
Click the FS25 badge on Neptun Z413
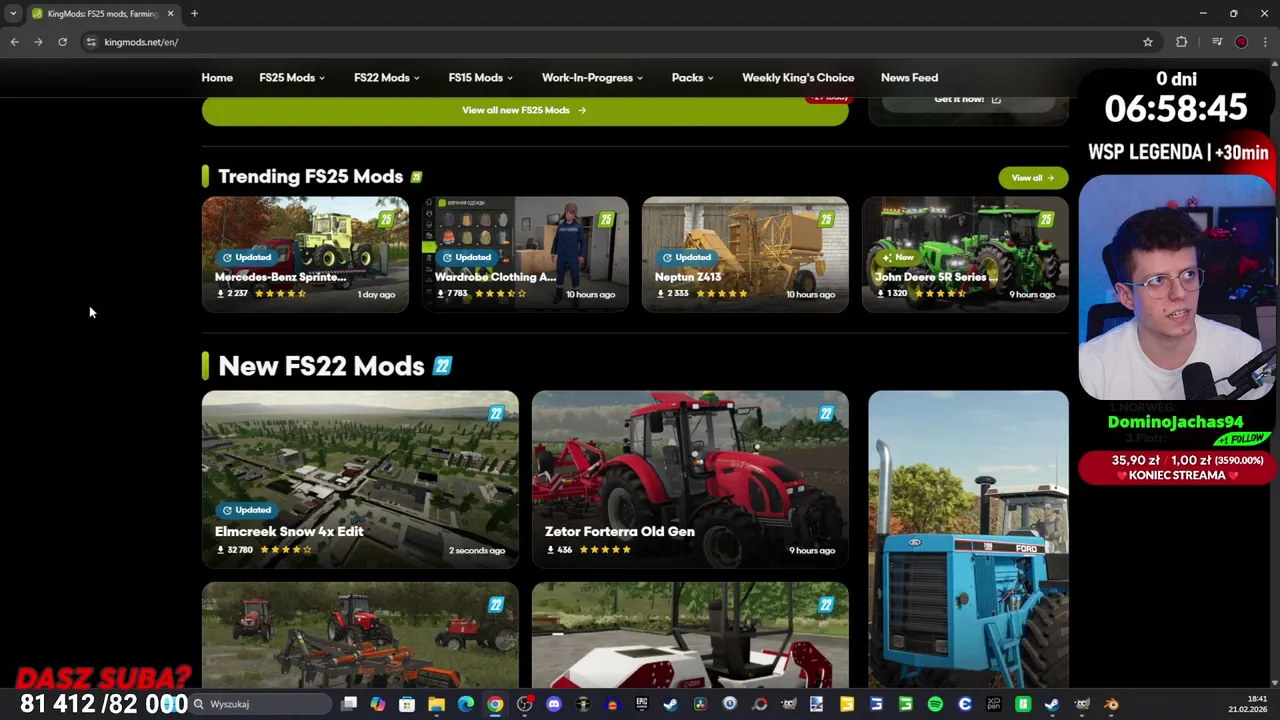(826, 219)
